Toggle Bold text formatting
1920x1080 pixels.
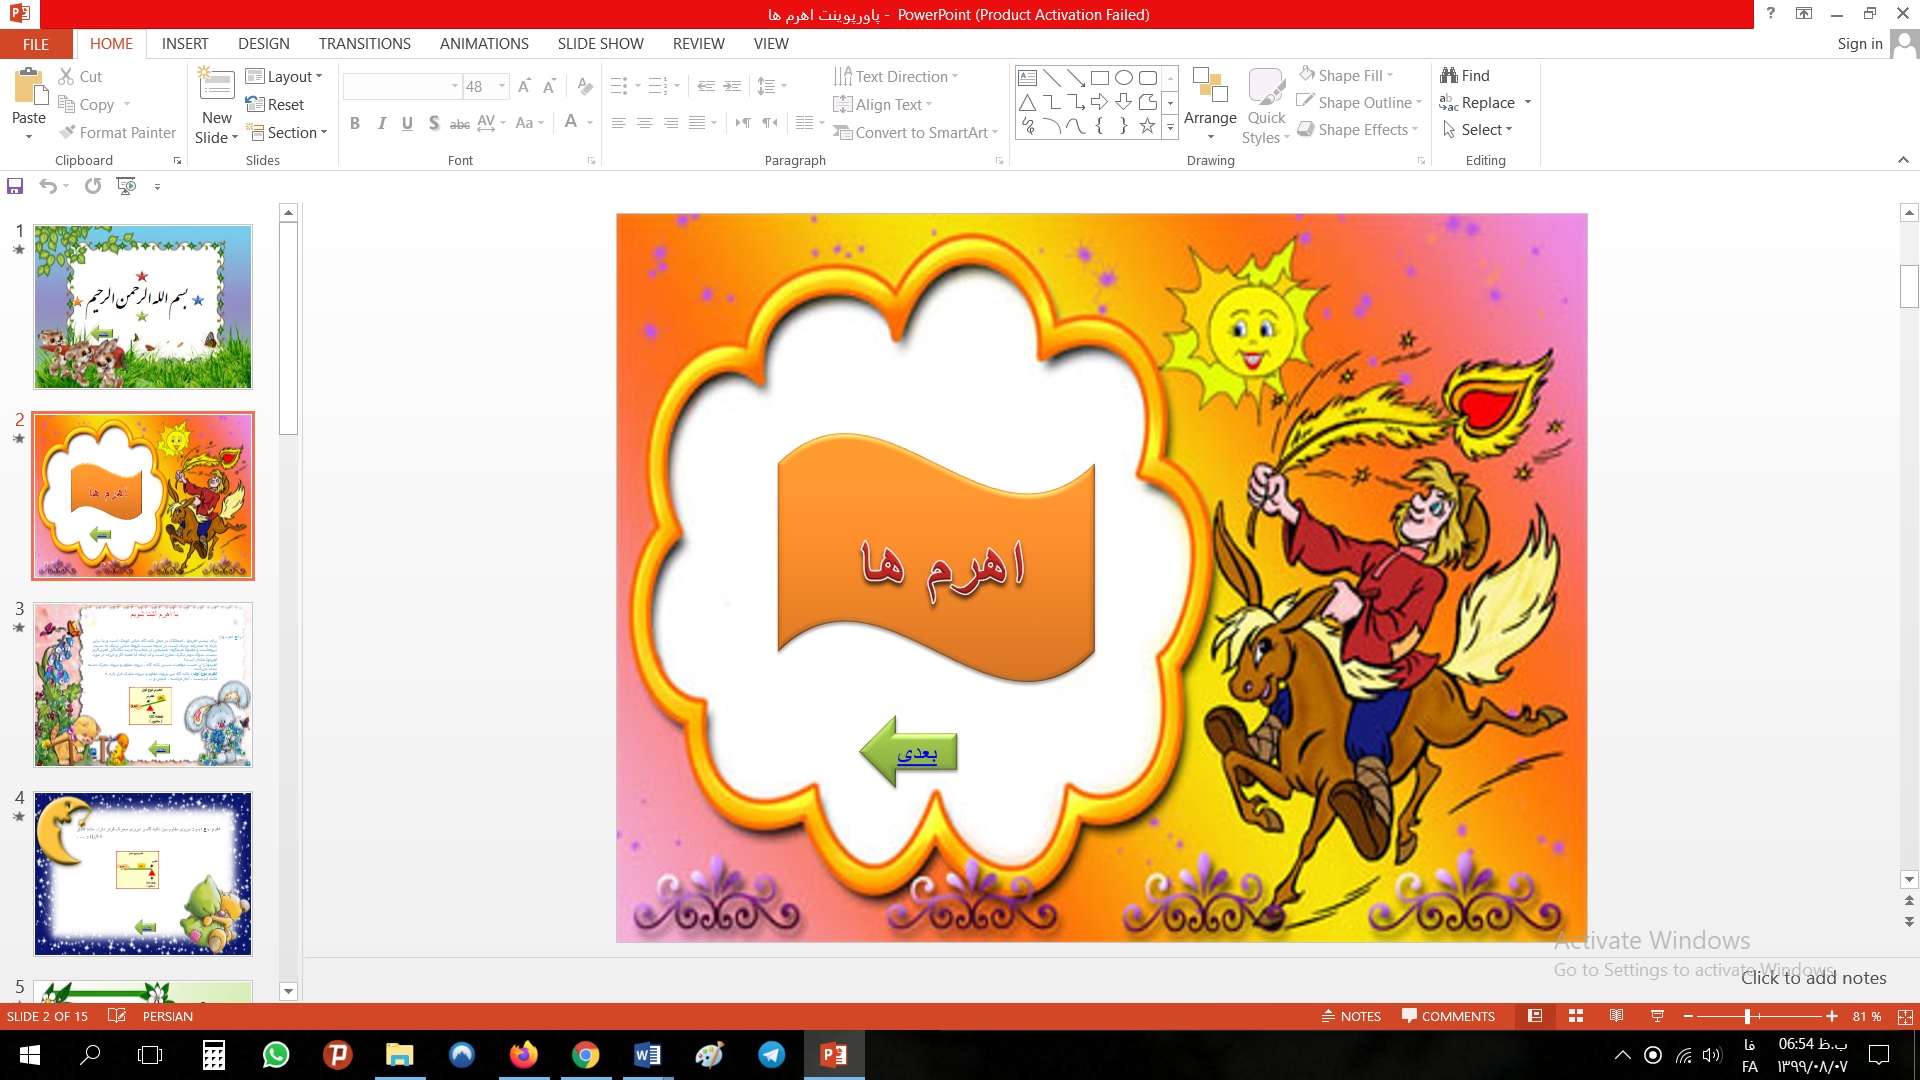355,123
